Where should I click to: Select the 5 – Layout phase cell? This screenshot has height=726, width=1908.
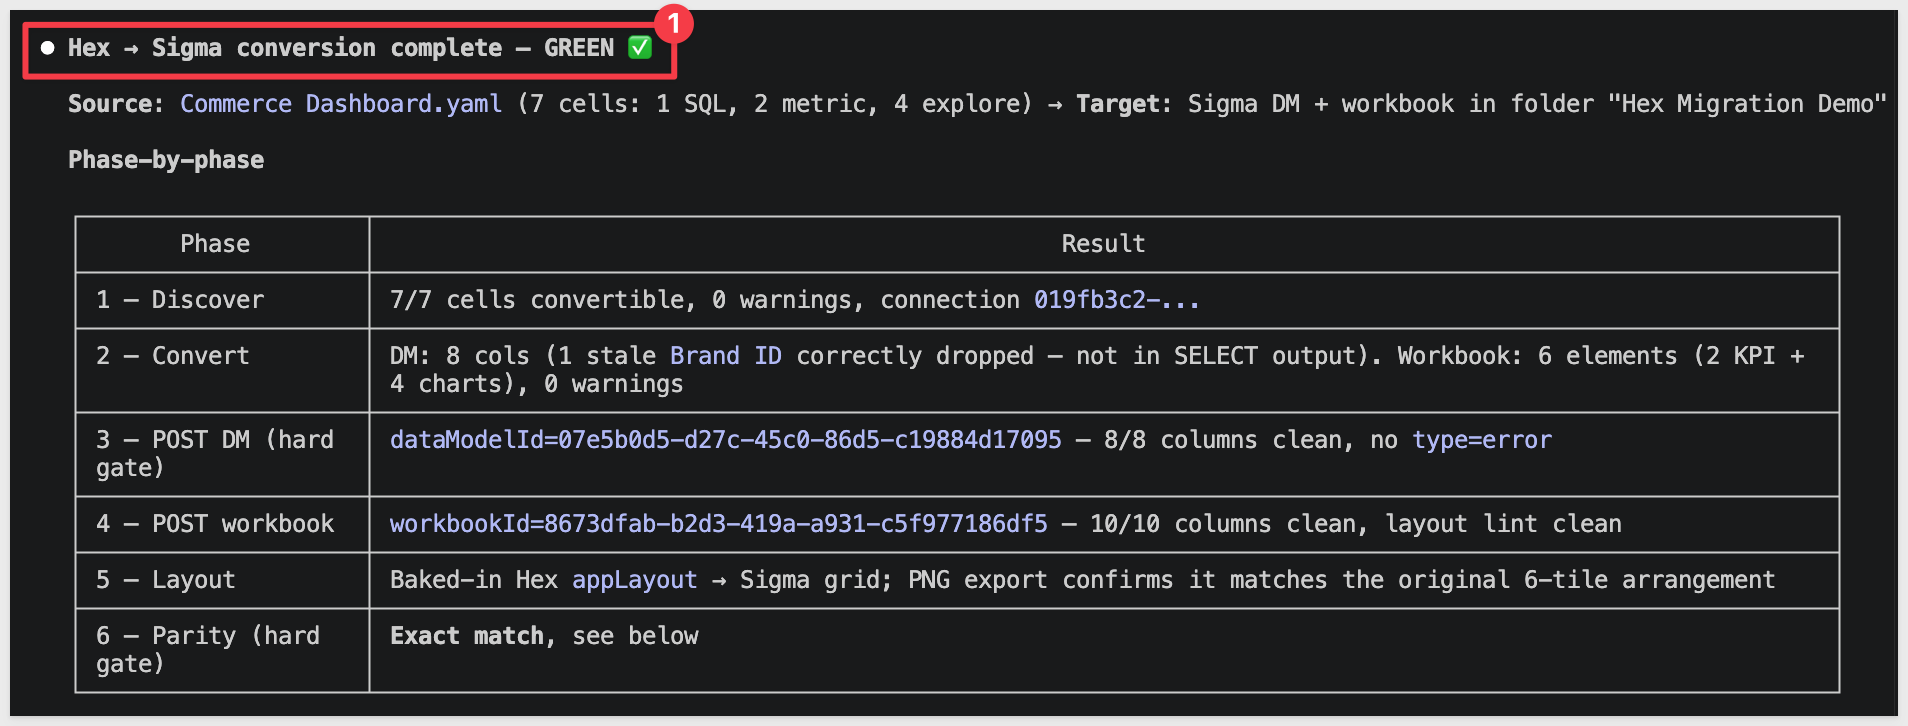tap(222, 580)
